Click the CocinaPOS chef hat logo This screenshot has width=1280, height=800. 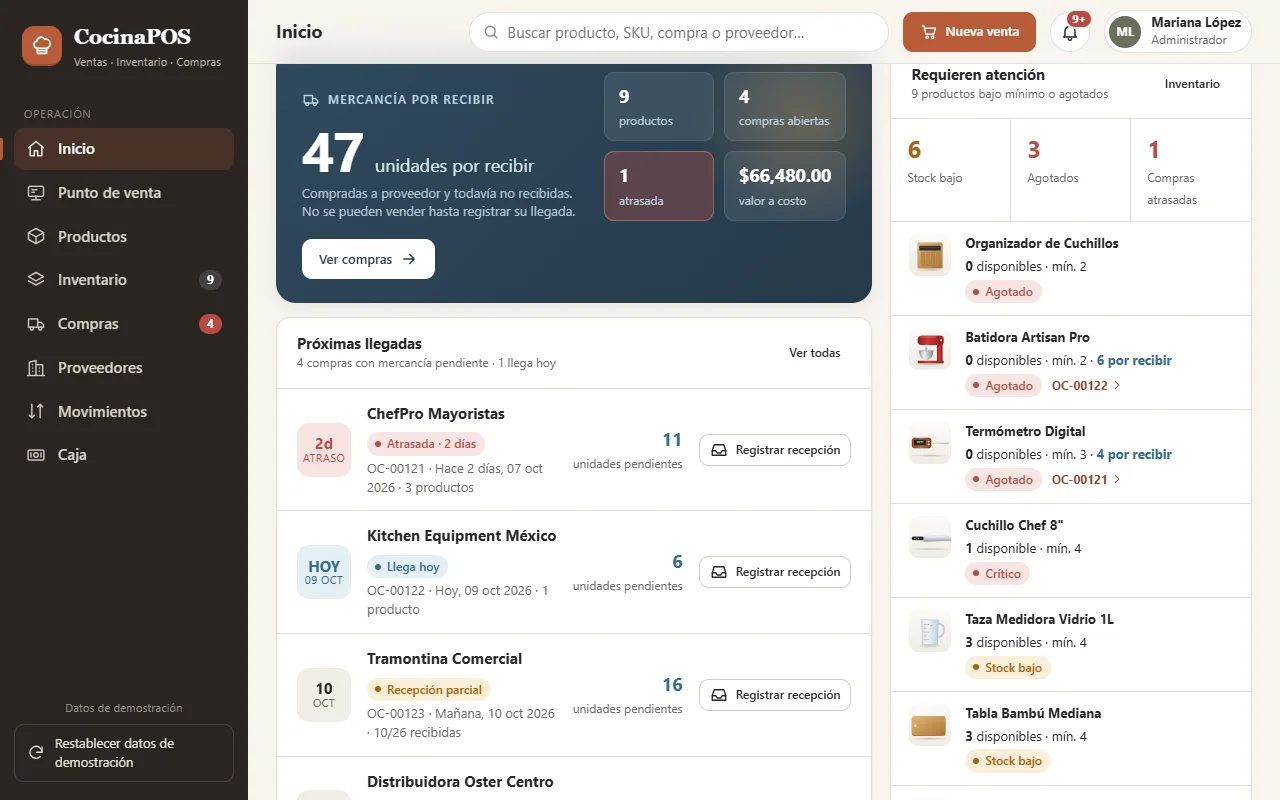[x=42, y=46]
